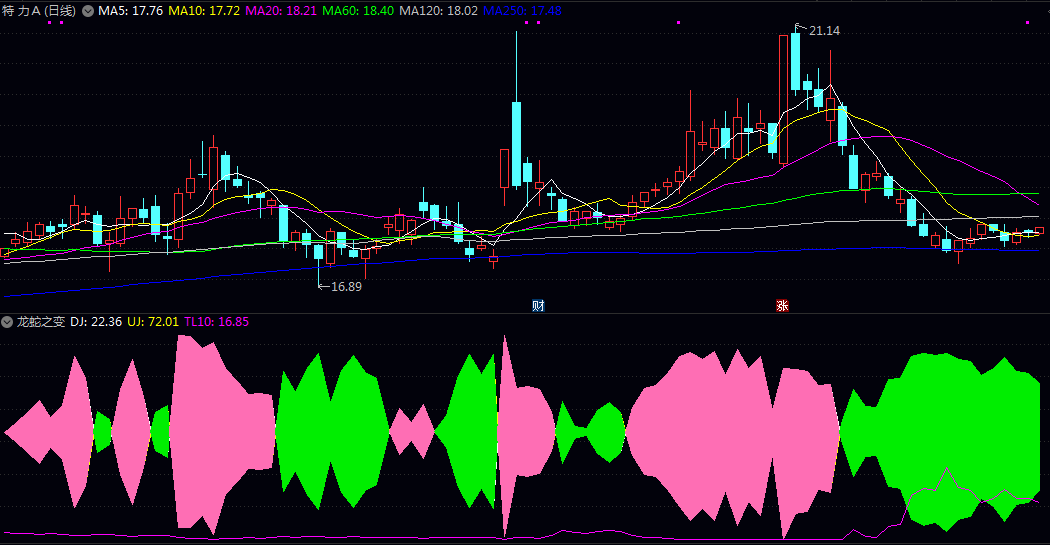
Task: Click the divider between price chart and indicator
Action: point(525,313)
